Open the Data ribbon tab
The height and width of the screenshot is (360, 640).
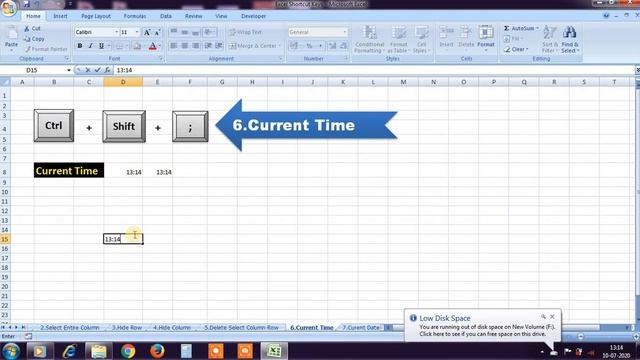click(x=166, y=16)
